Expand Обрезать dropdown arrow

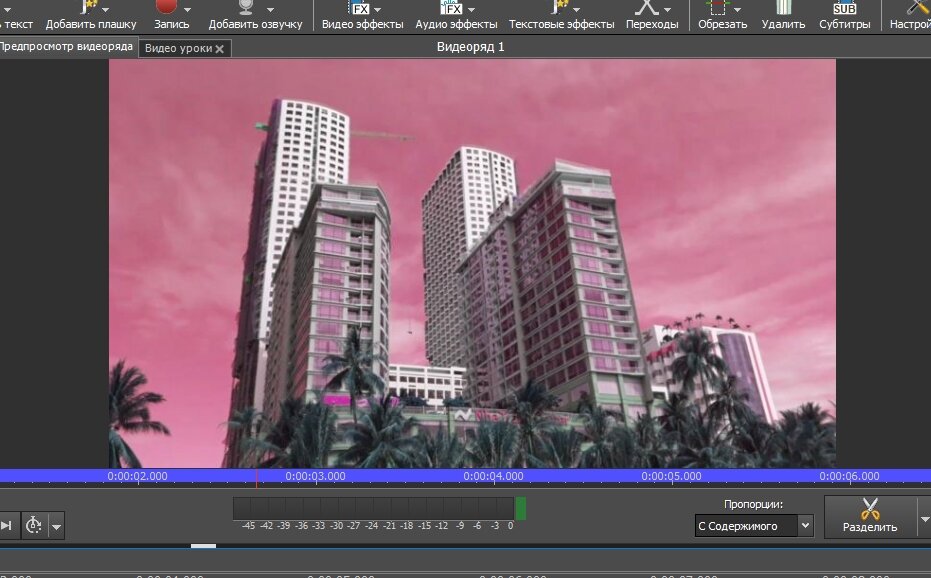(x=737, y=9)
